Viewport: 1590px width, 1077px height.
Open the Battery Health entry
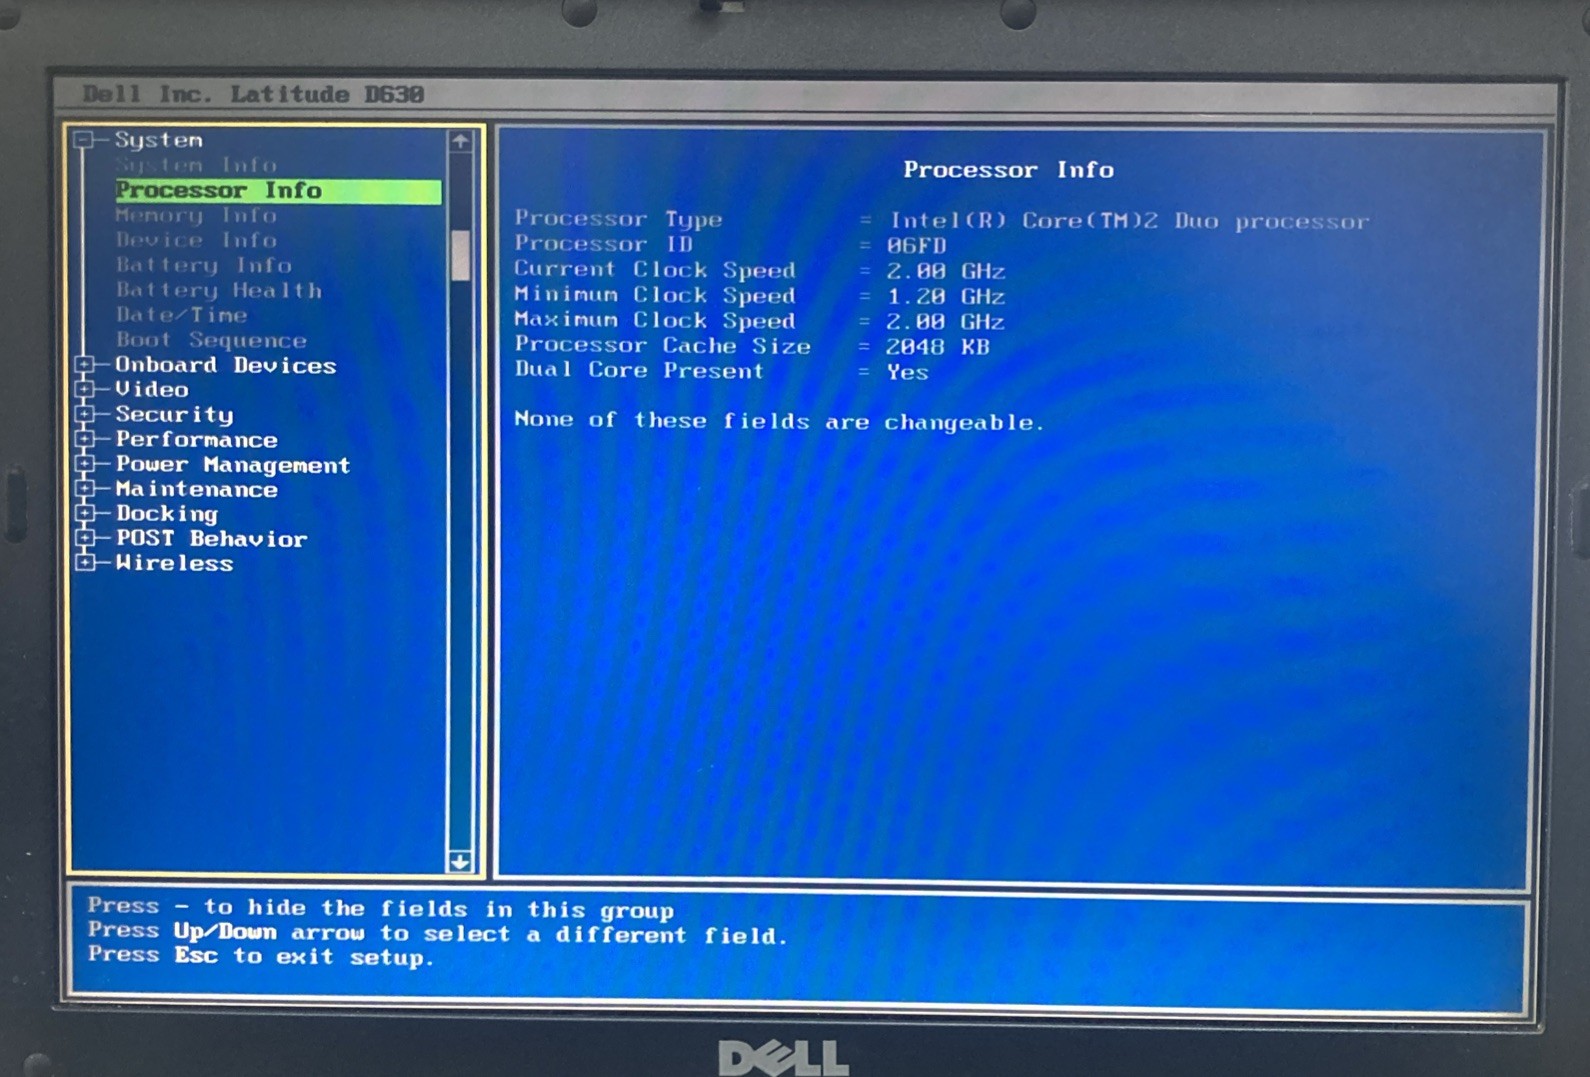pos(218,290)
